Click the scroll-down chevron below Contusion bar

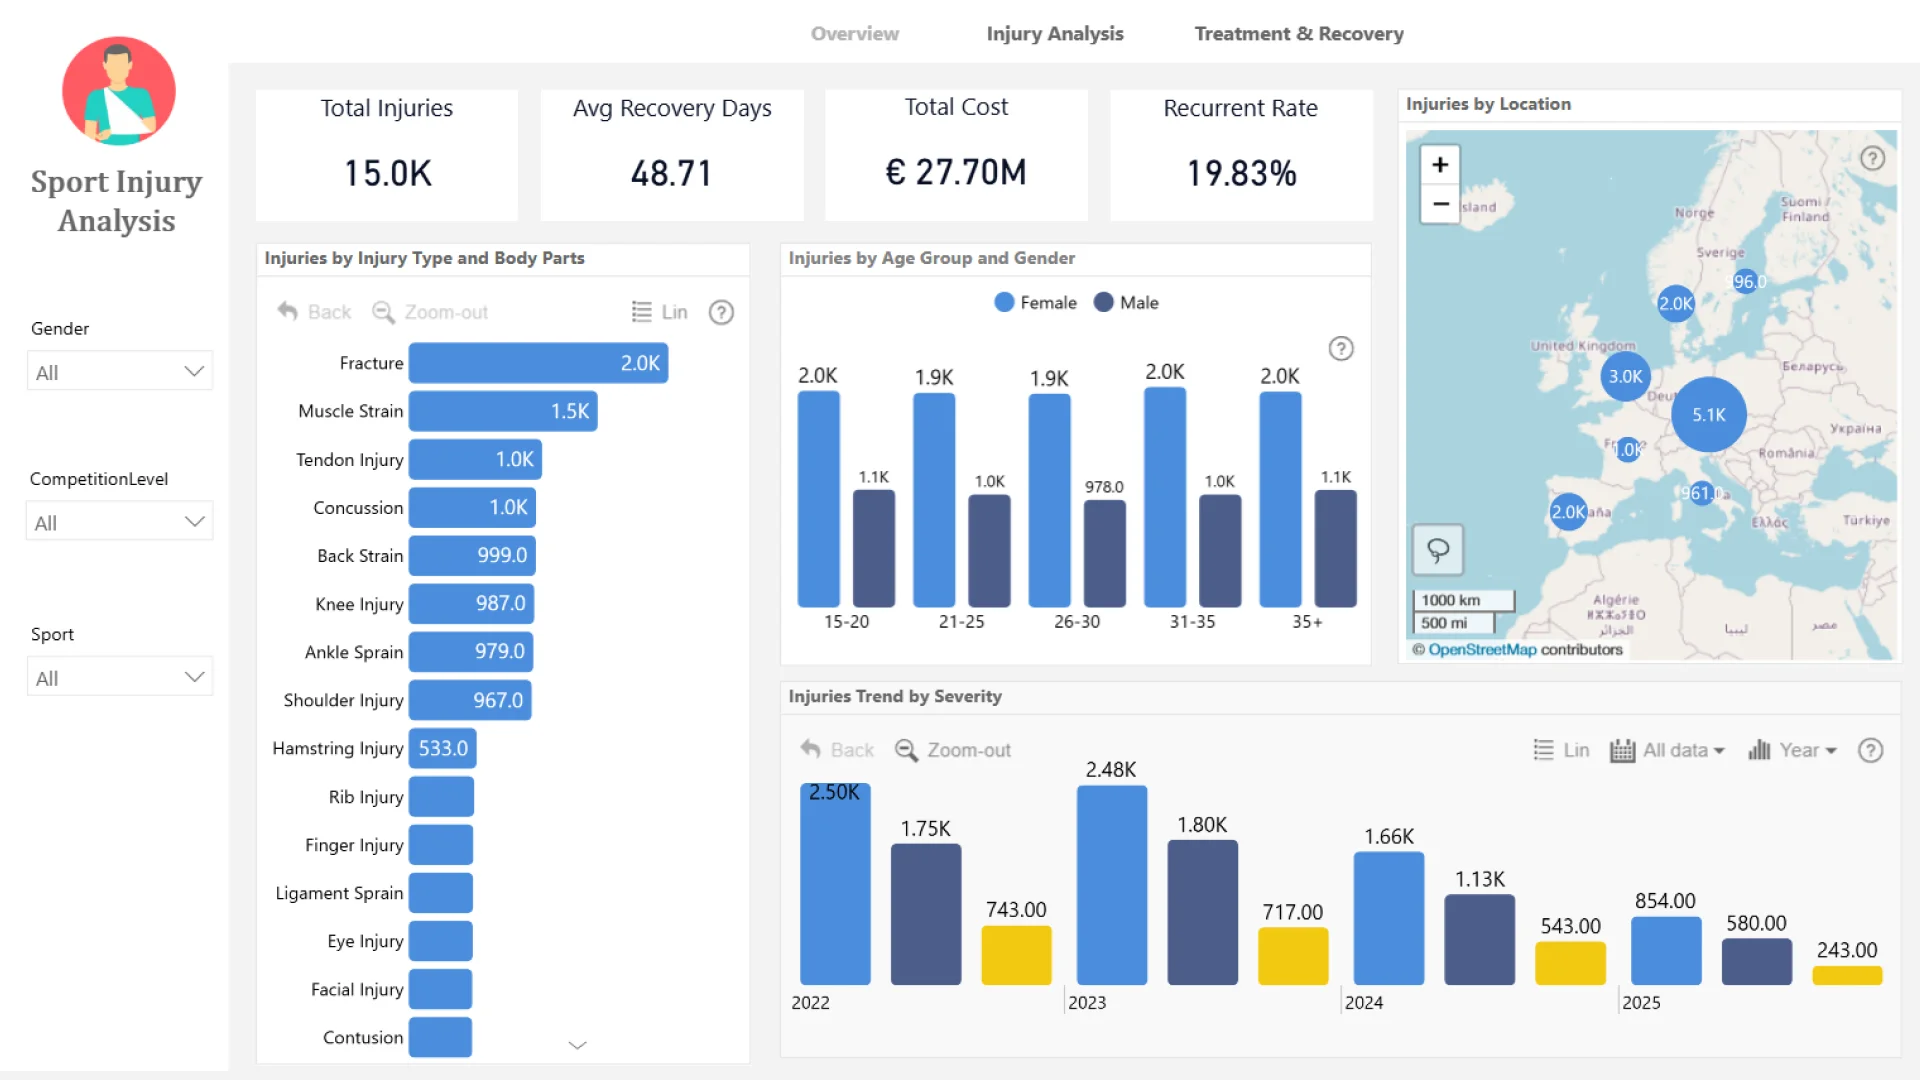click(x=577, y=1045)
